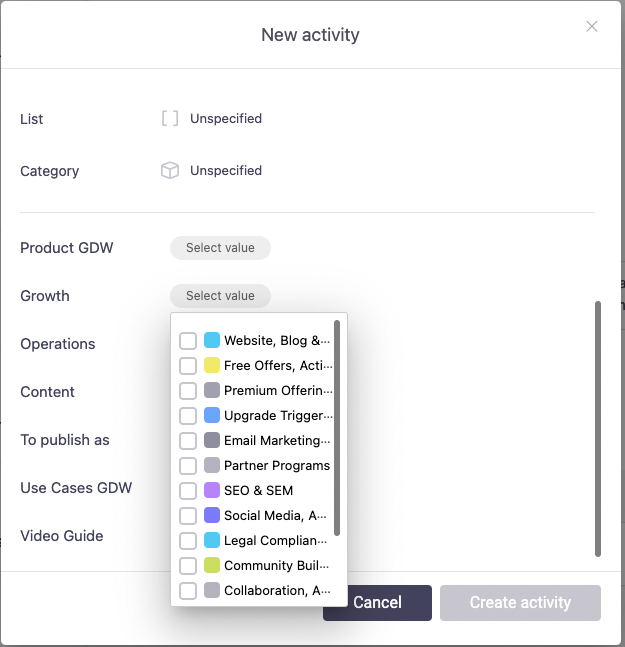Viewport: 625px width, 647px height.
Task: Click the List brackets icon
Action: click(x=170, y=119)
